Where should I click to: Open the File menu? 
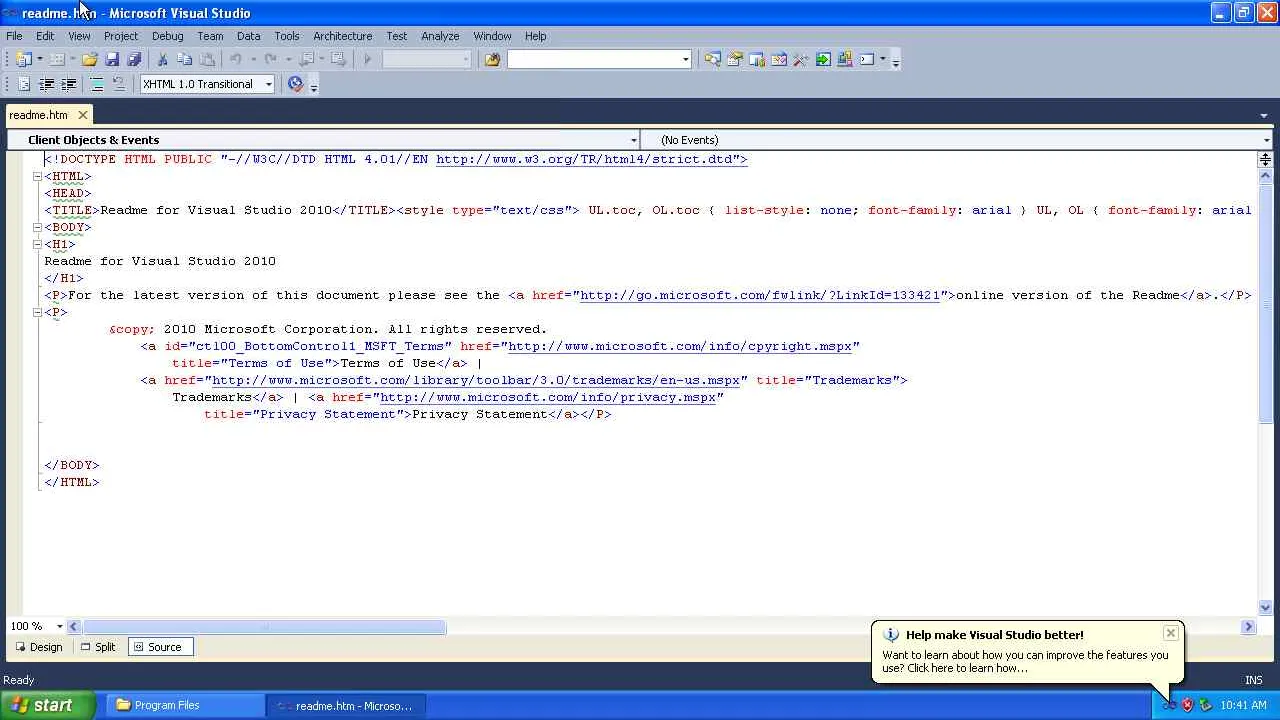click(14, 36)
